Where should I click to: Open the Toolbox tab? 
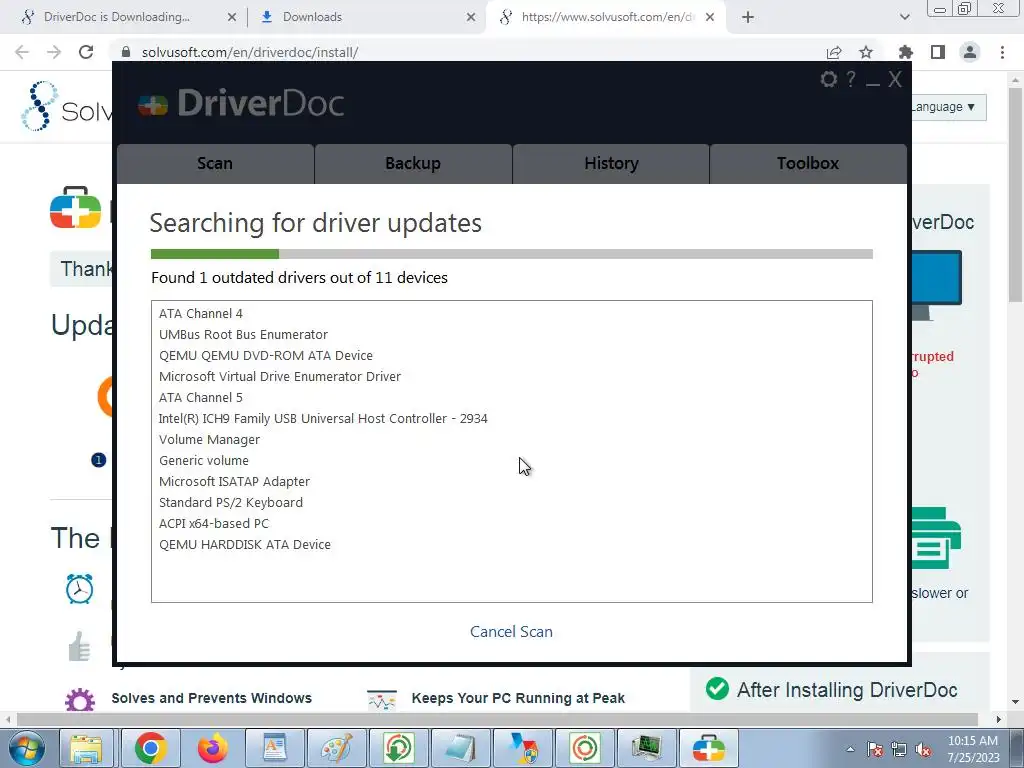pos(808,164)
